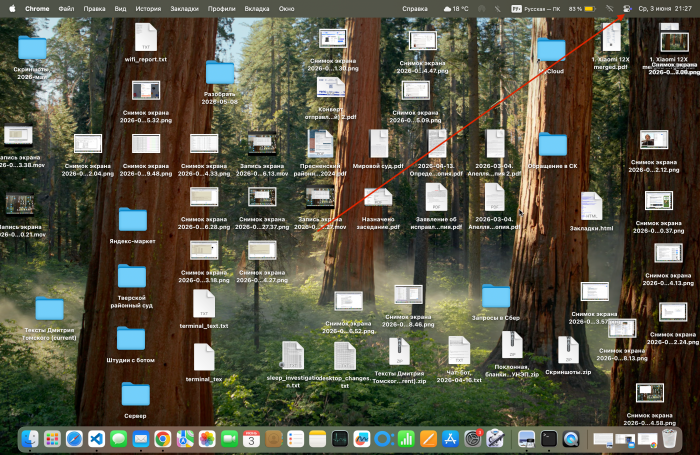Select the Заявление об исправл pdf file

pyautogui.click(x=436, y=206)
